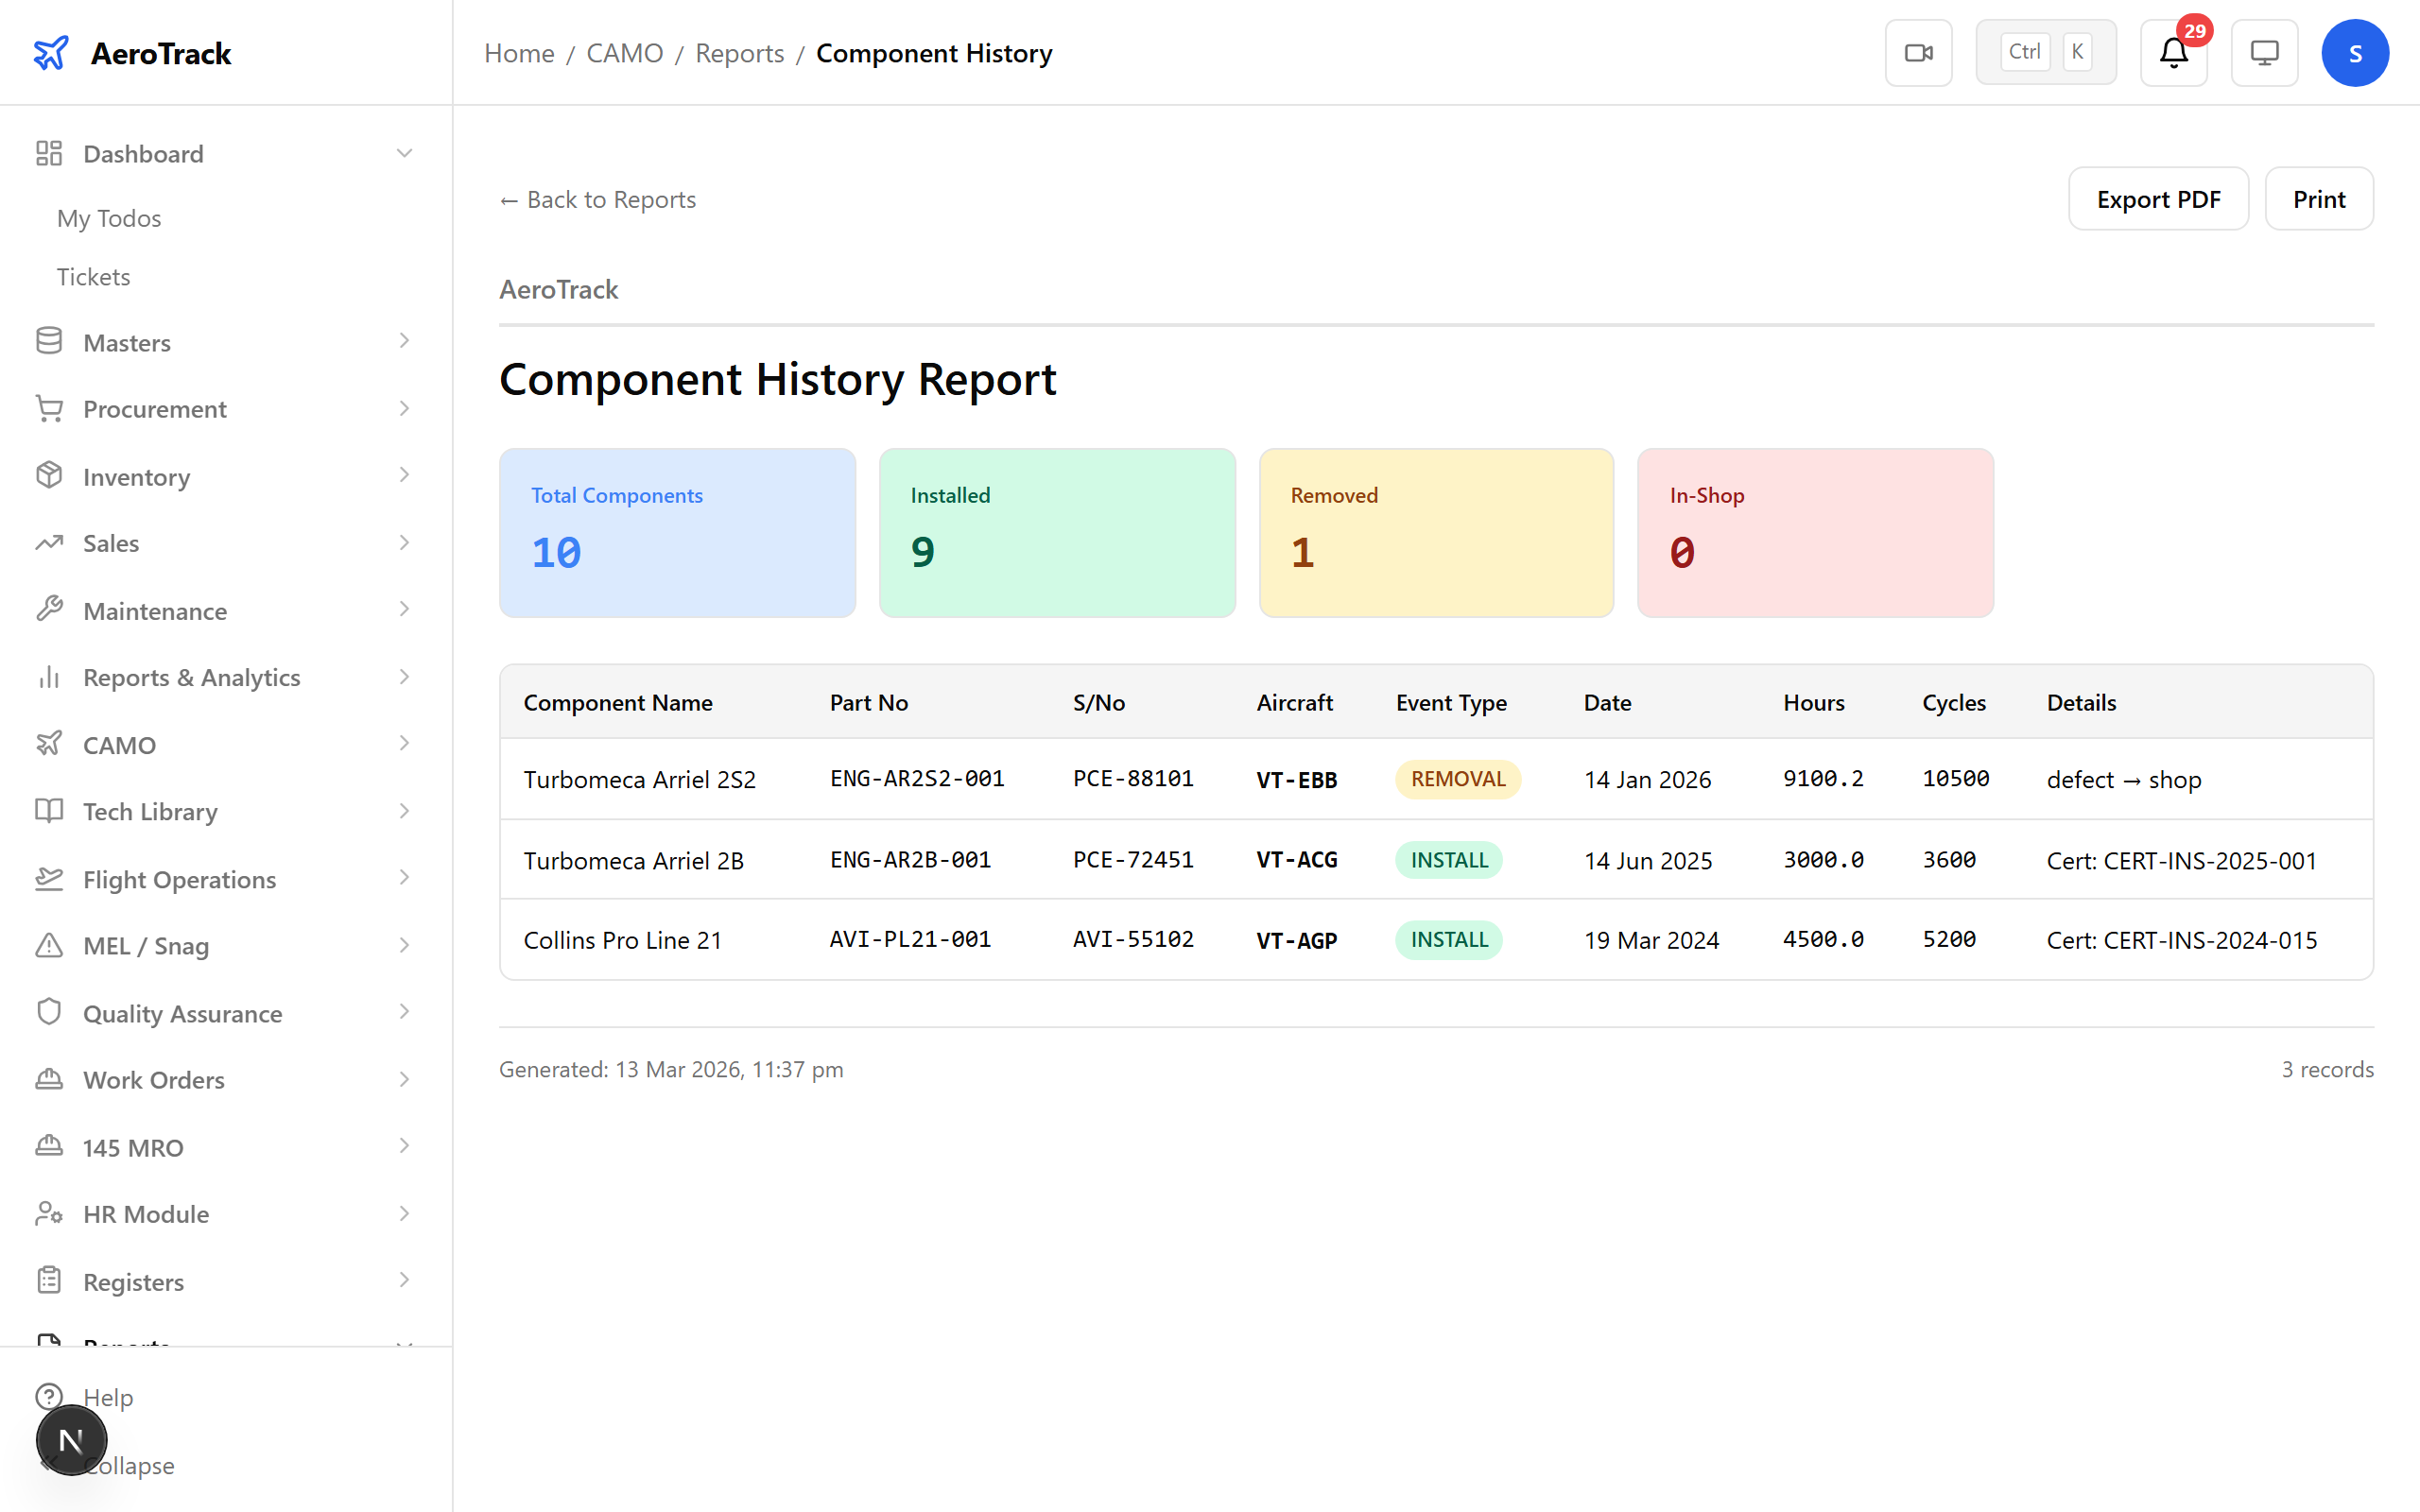
Task: Click the Maintenance wrench icon
Action: tap(49, 610)
